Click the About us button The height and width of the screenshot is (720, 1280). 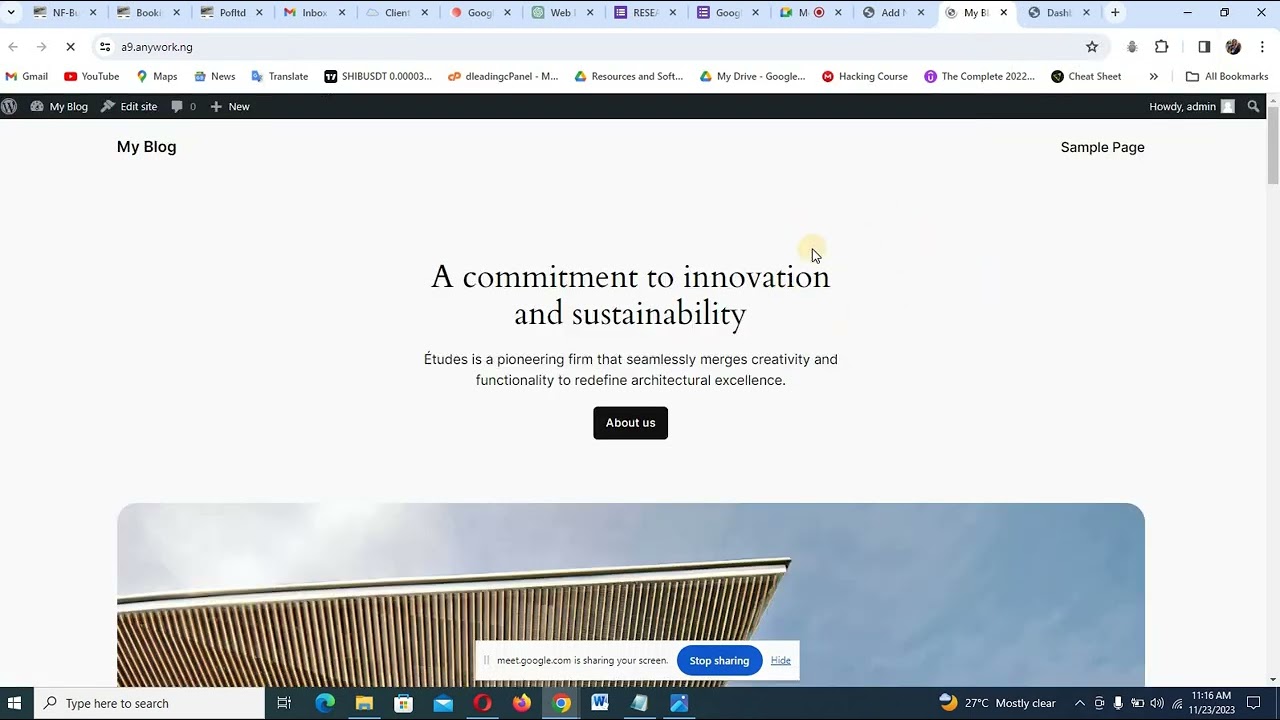(x=630, y=423)
